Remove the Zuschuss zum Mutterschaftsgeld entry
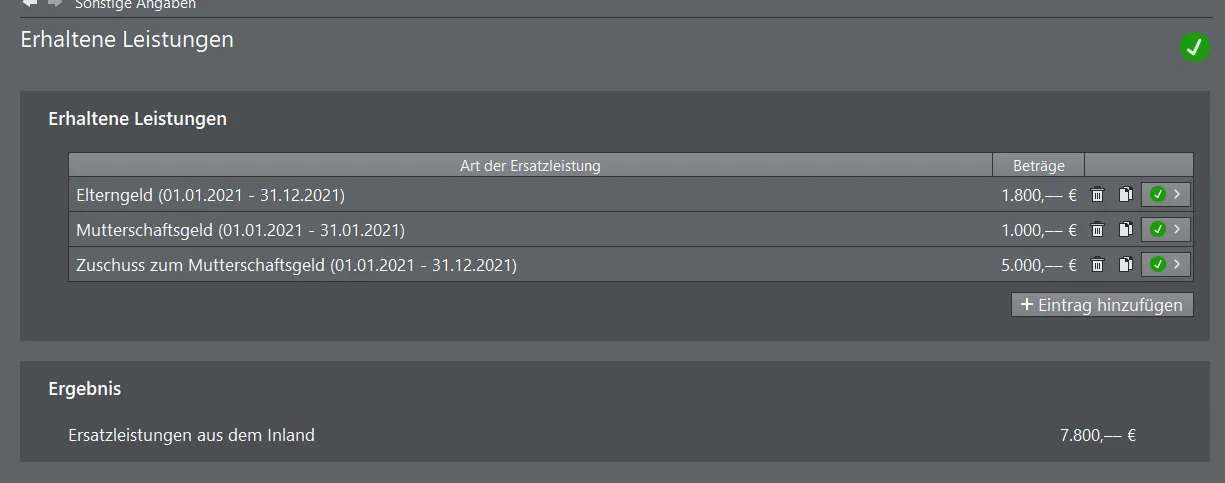The width and height of the screenshot is (1225, 483). (1097, 265)
